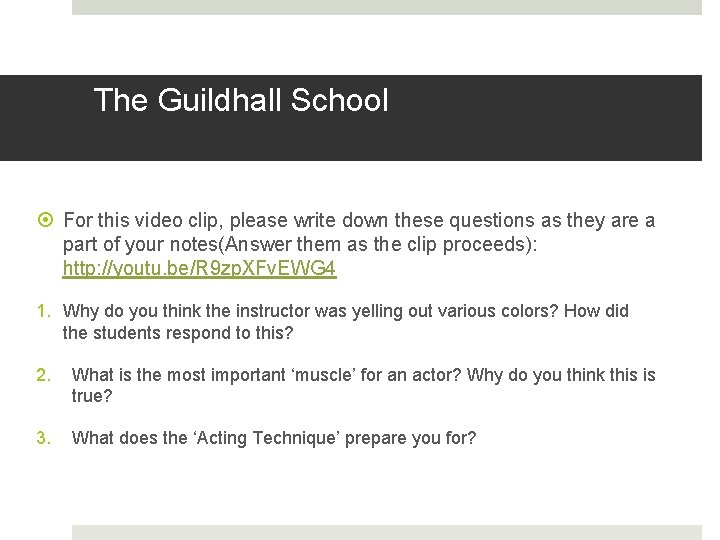Select the number "3." list marker
The width and height of the screenshot is (720, 540).
[43, 438]
